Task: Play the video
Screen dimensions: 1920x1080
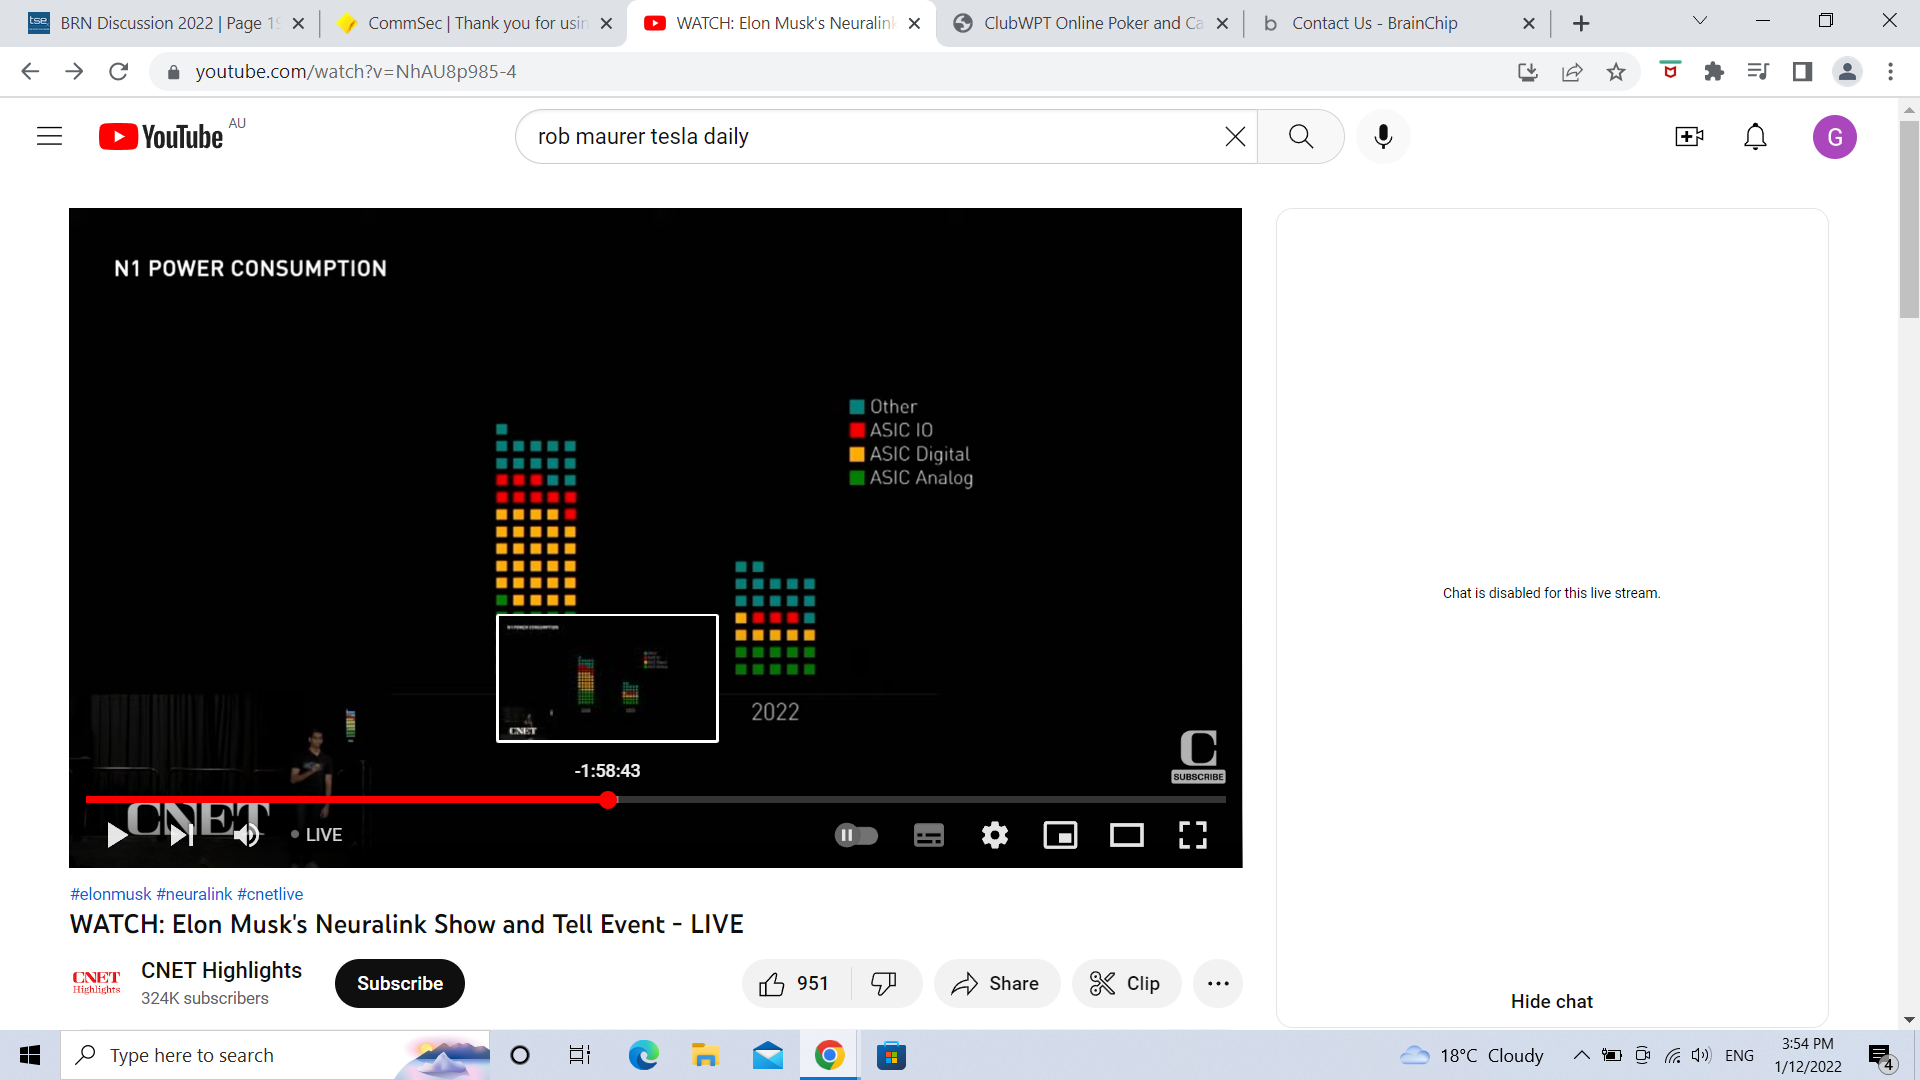Action: (x=117, y=834)
